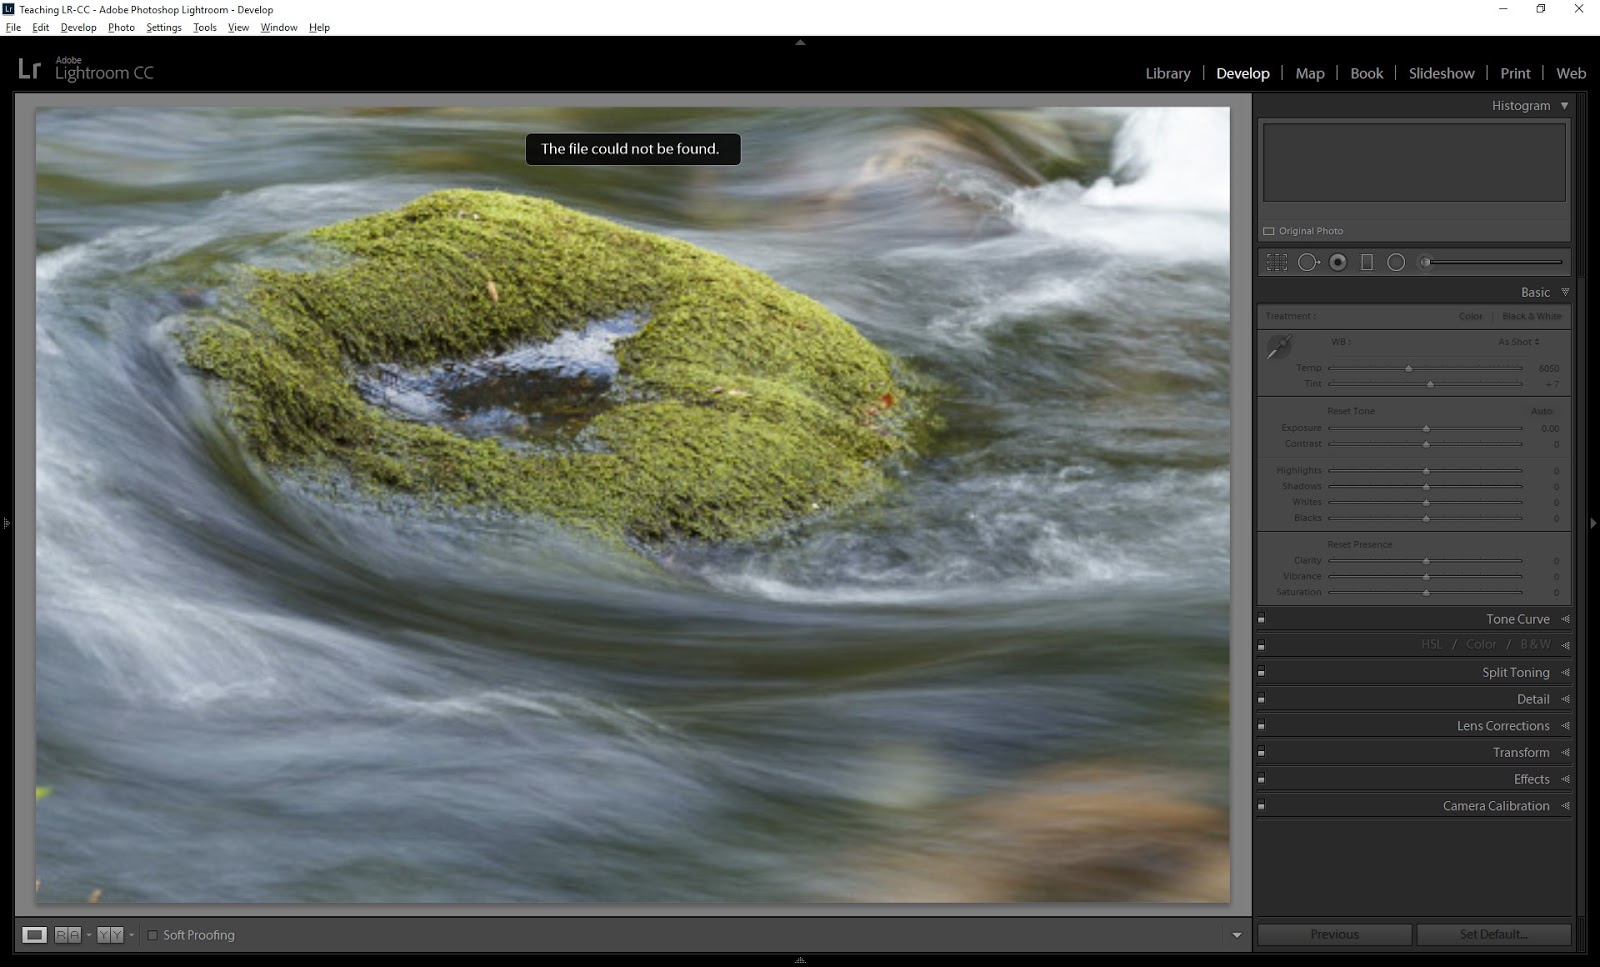Open the File menu
1600x967 pixels.
point(13,27)
